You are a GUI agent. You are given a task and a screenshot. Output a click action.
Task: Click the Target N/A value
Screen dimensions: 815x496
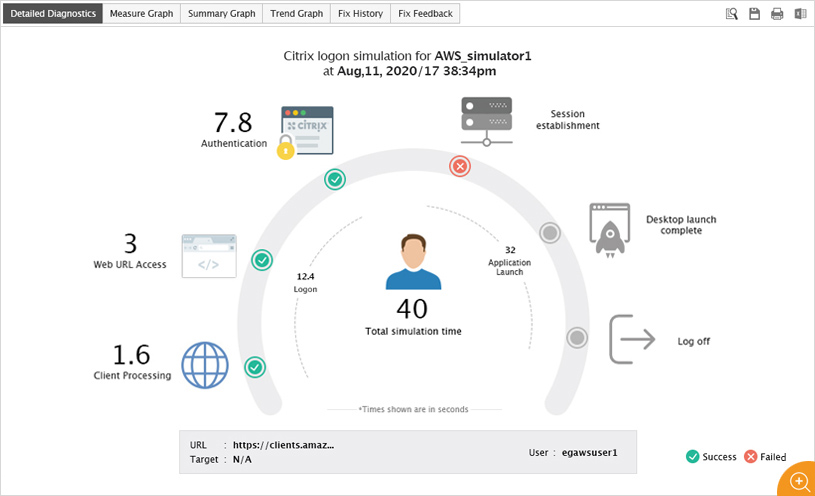coord(242,460)
